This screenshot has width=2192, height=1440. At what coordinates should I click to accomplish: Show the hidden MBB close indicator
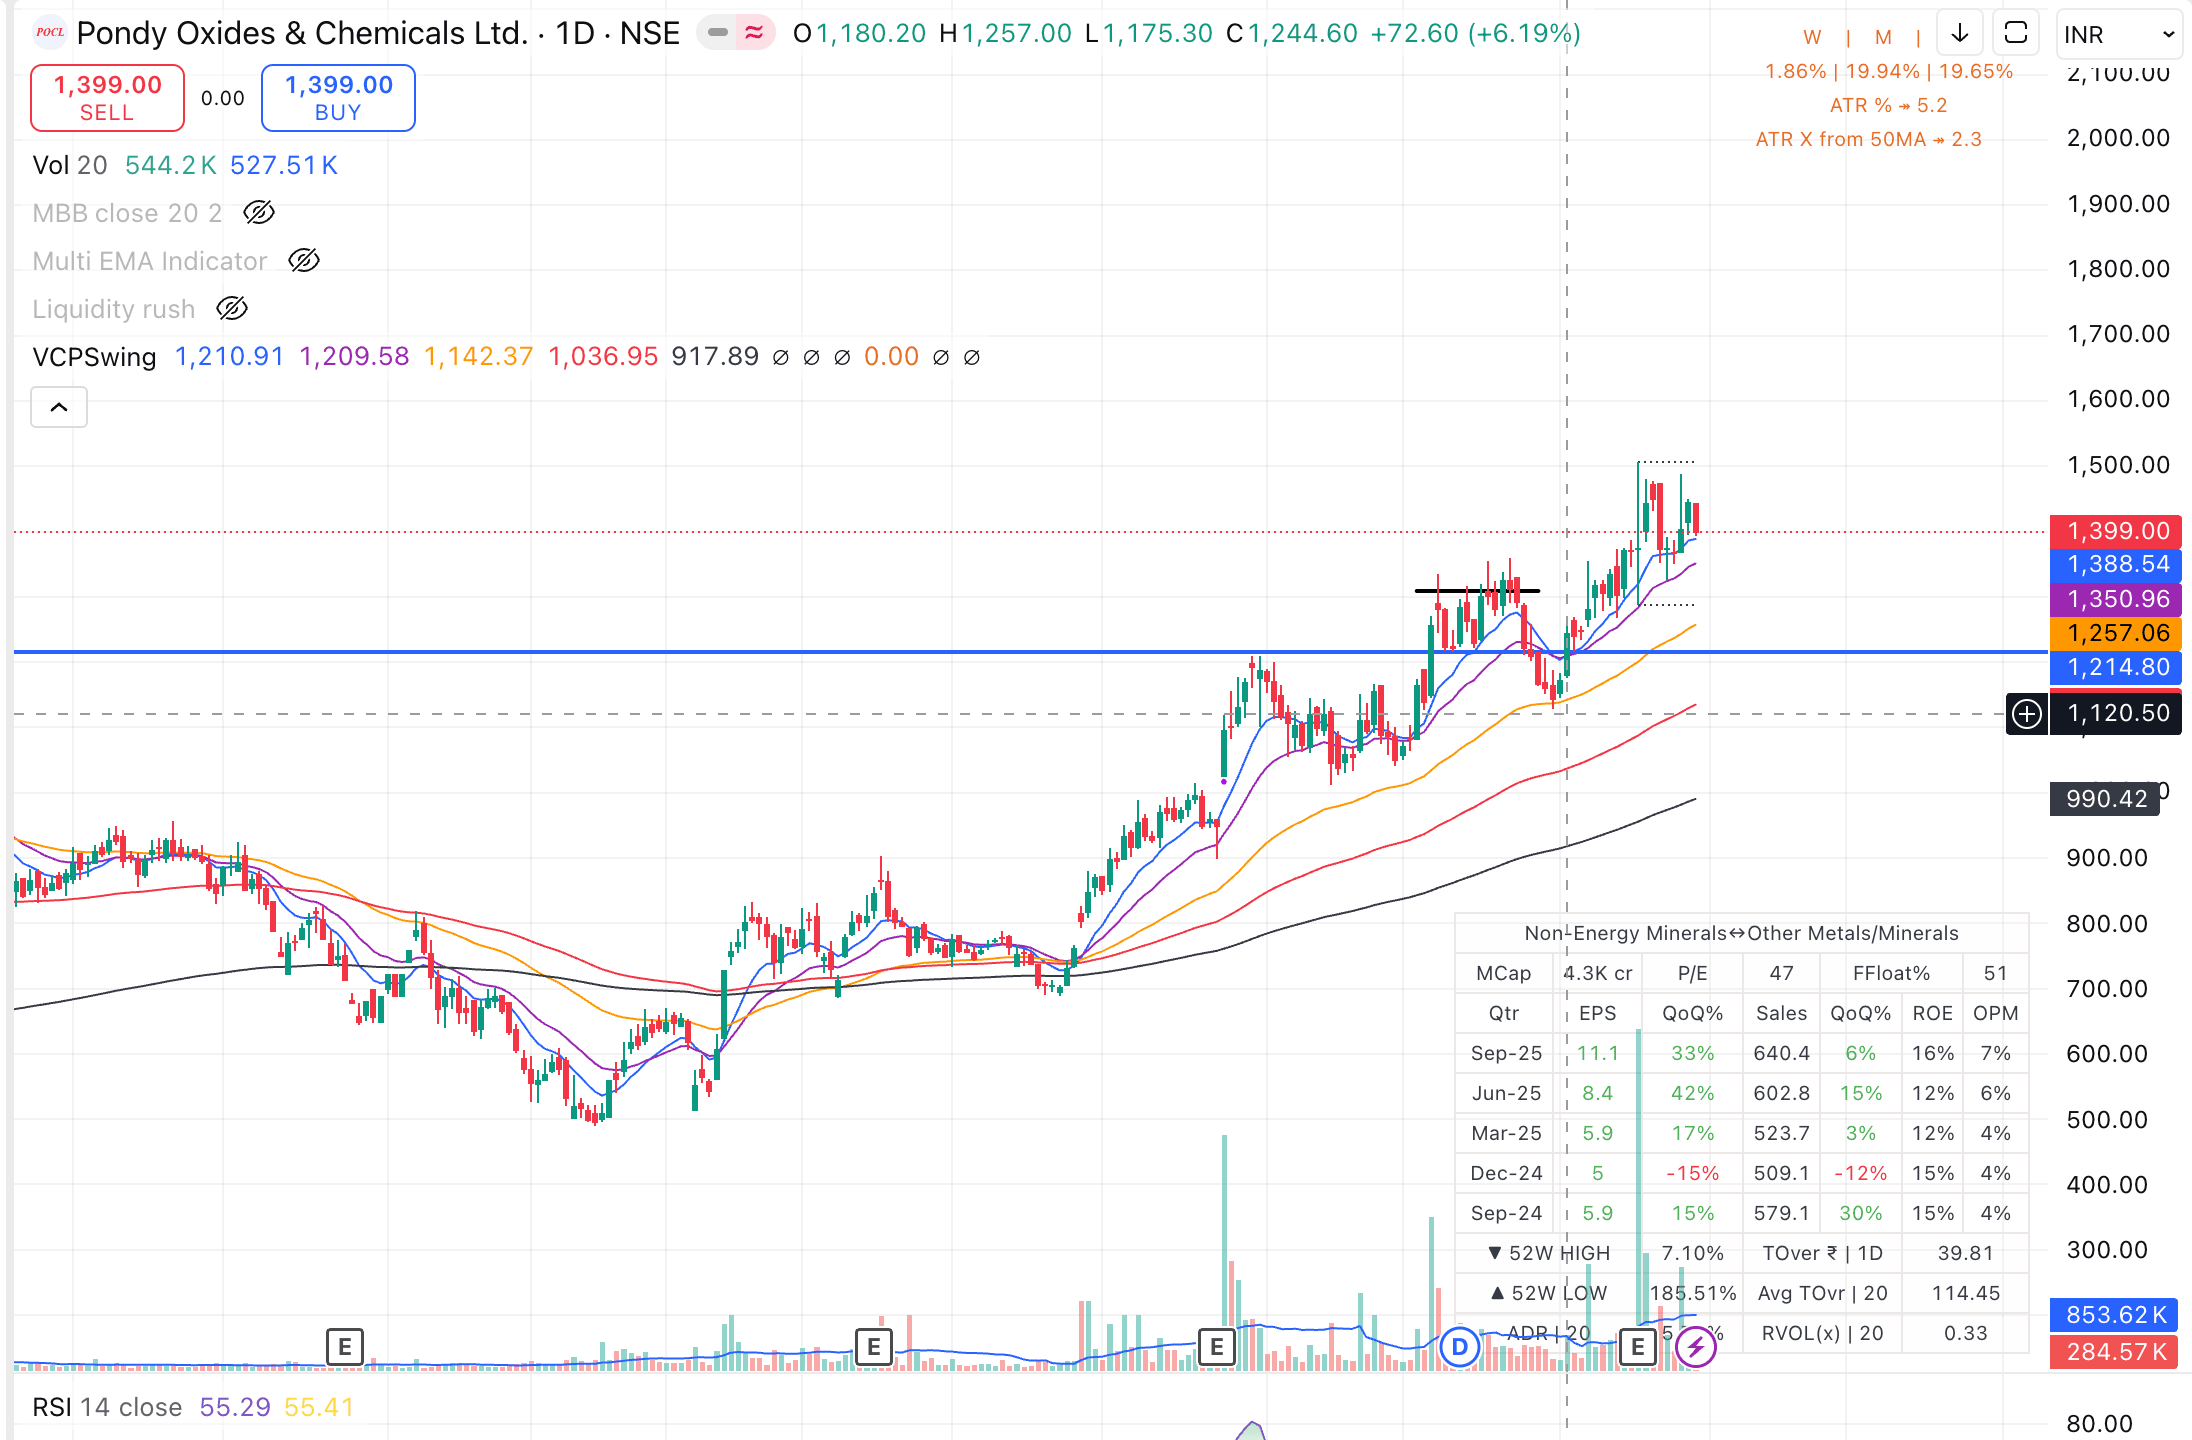[x=258, y=213]
